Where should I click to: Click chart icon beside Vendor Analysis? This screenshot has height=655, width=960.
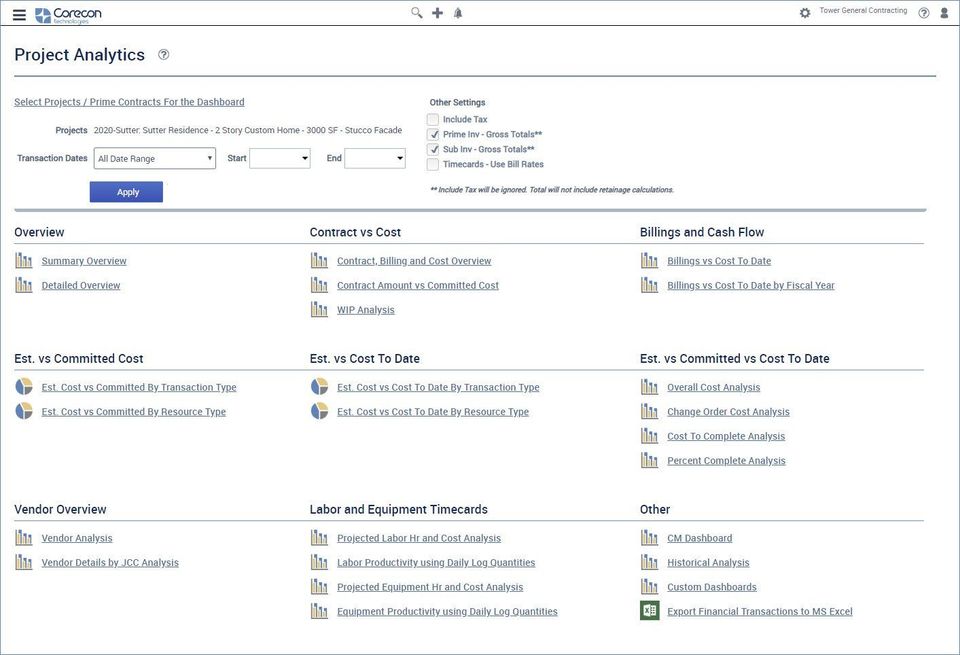24,538
